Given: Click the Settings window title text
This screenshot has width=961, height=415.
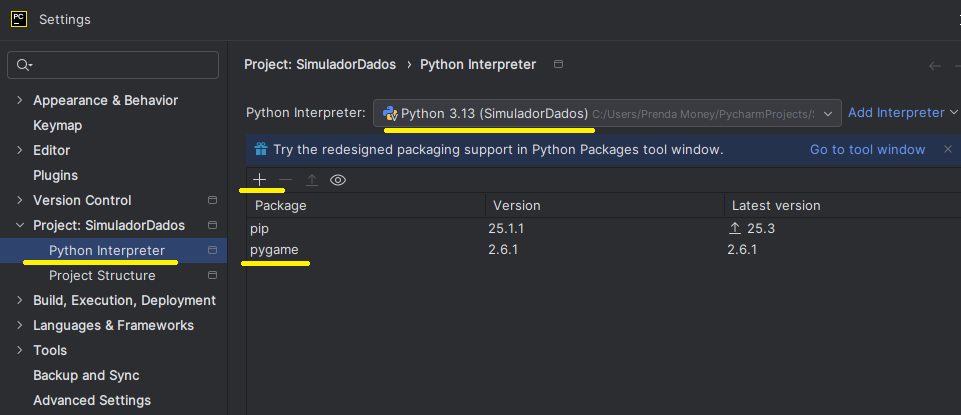Looking at the screenshot, I should (65, 20).
